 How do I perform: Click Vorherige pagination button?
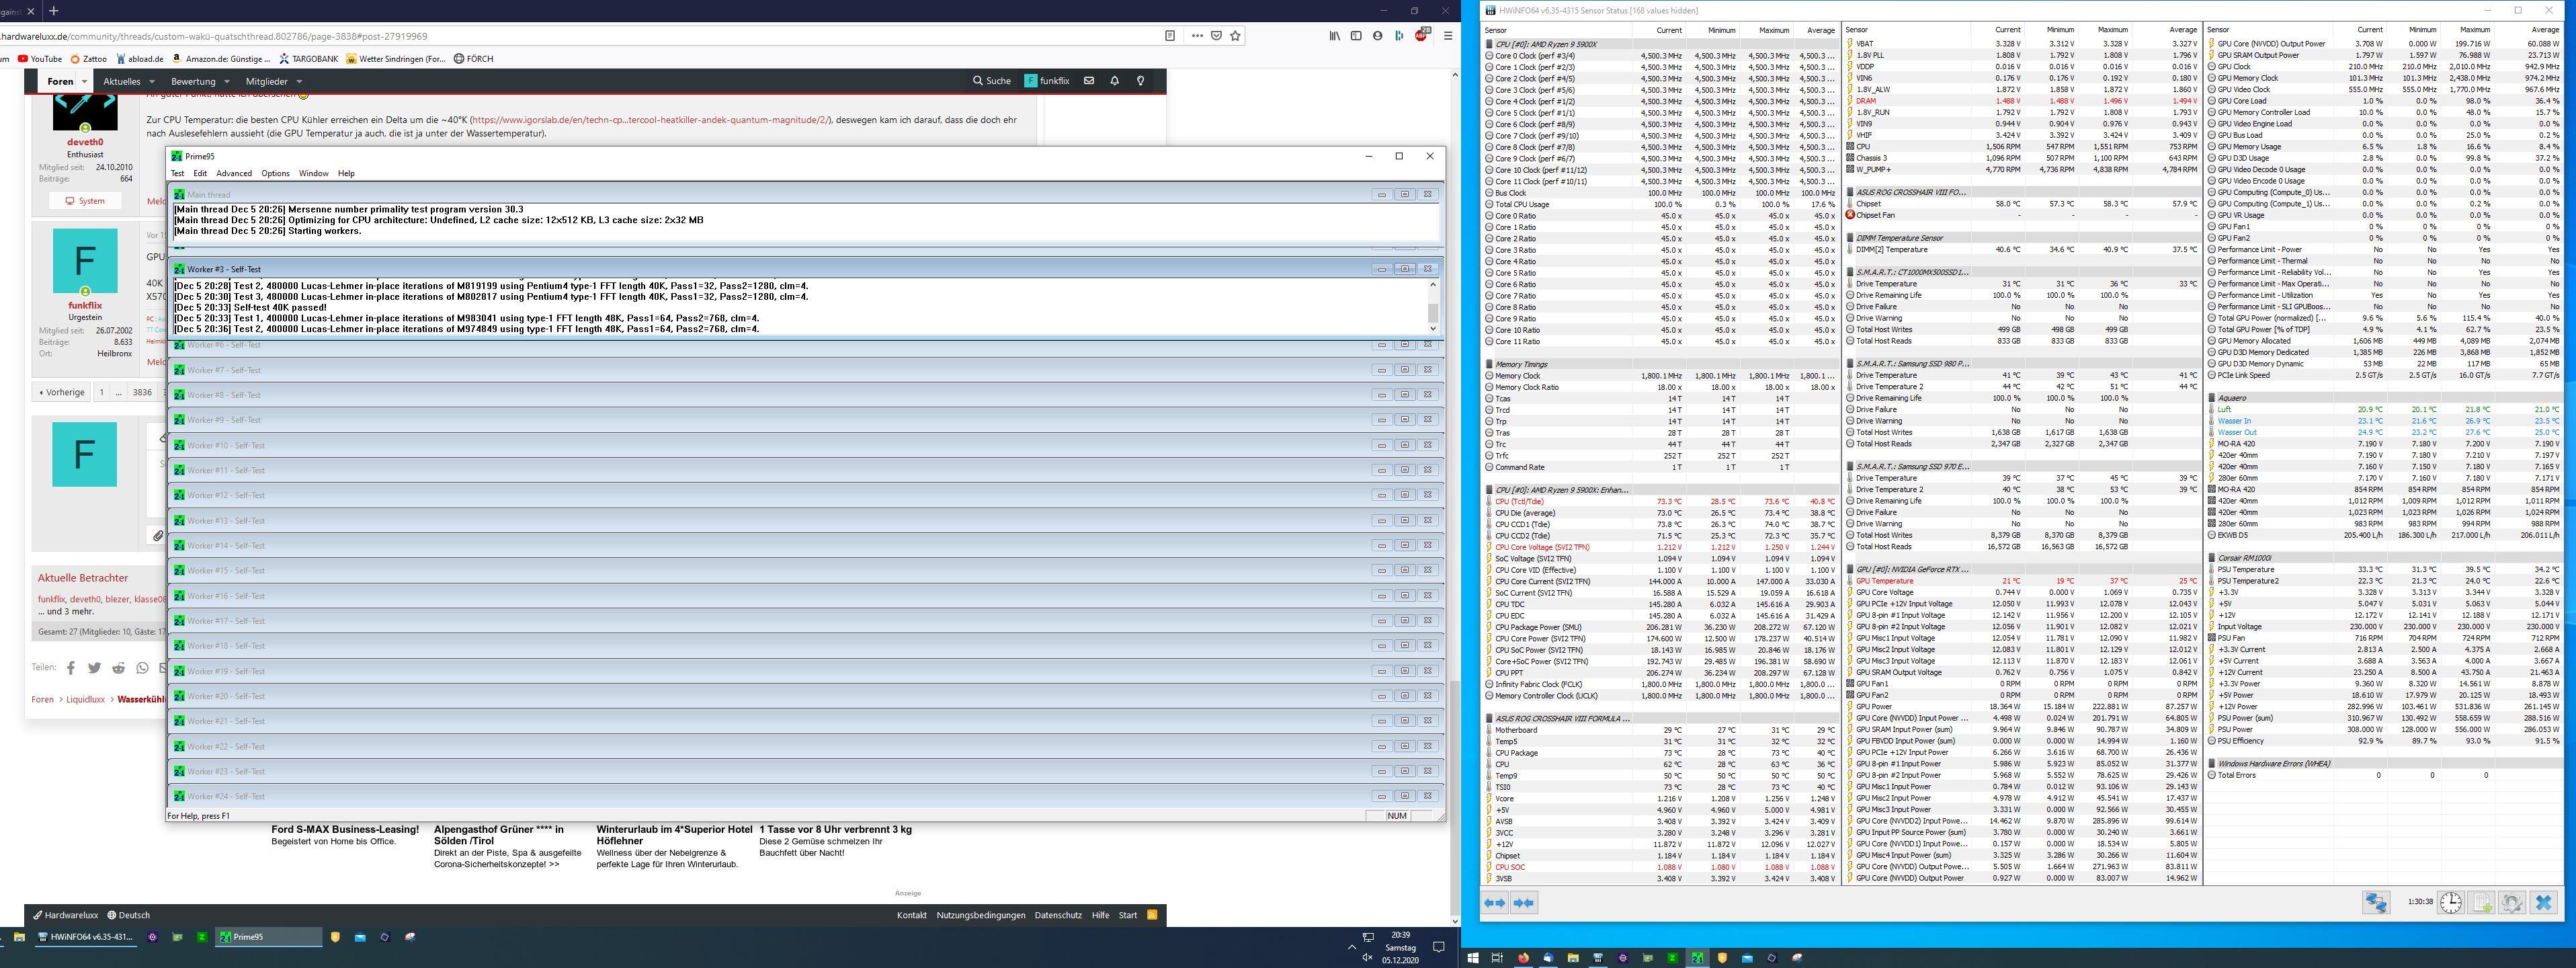61,392
